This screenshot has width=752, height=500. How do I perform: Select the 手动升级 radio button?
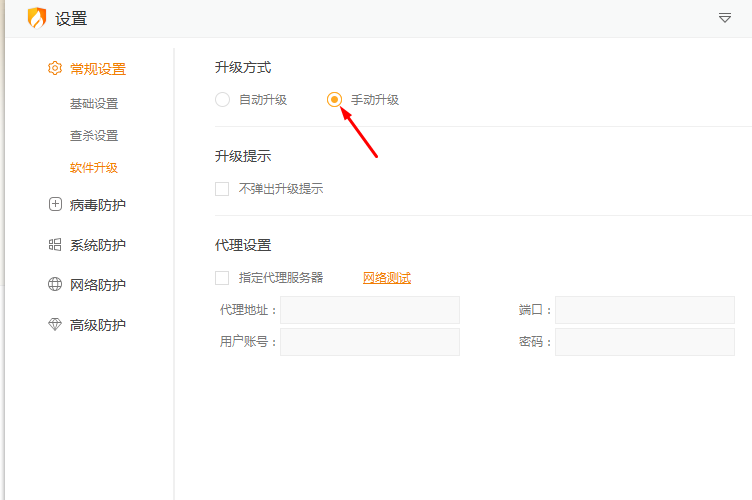[334, 100]
